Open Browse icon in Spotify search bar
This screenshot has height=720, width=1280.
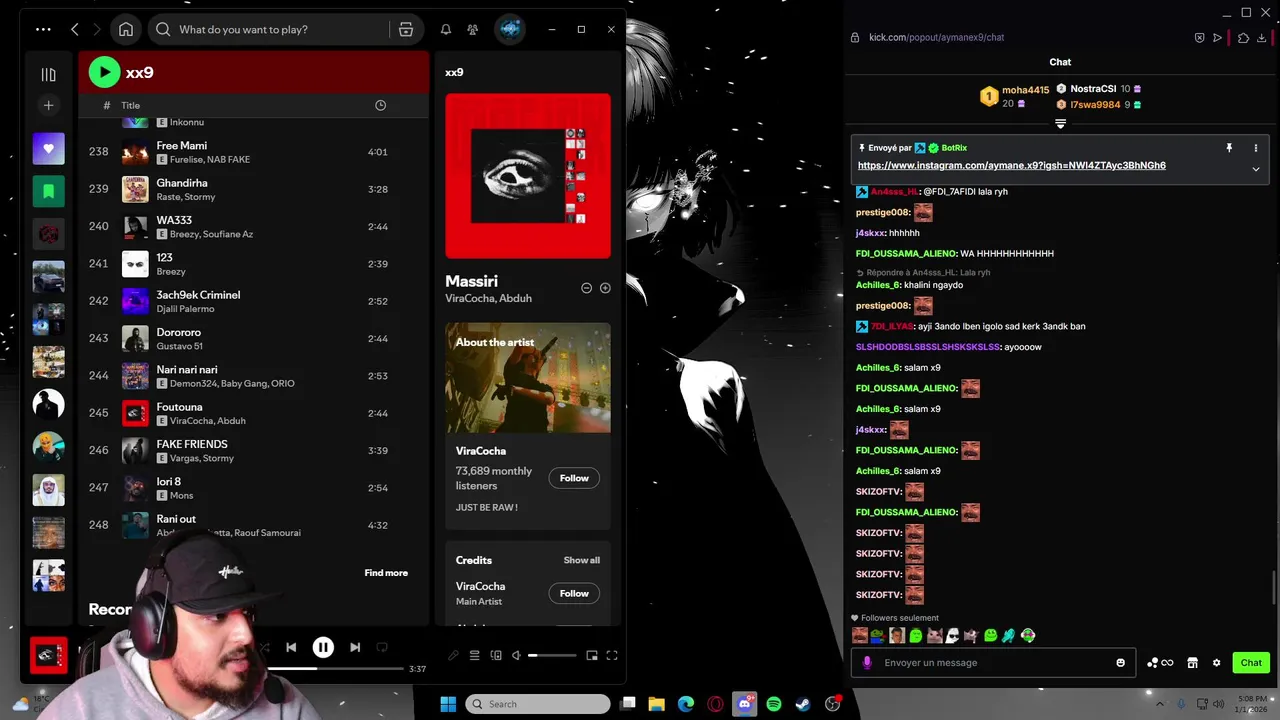click(x=406, y=29)
